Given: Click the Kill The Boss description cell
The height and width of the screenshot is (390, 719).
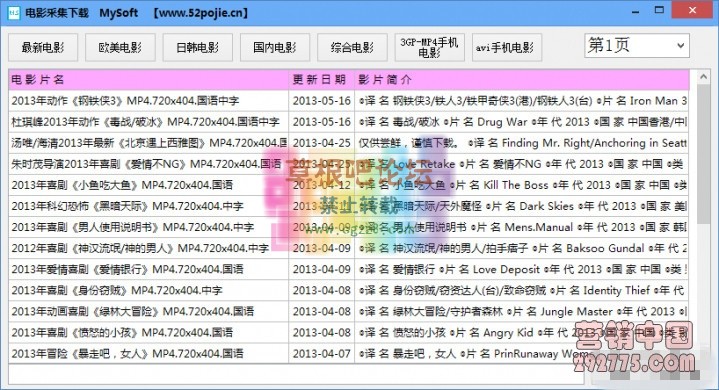Looking at the screenshot, I should [x=522, y=185].
